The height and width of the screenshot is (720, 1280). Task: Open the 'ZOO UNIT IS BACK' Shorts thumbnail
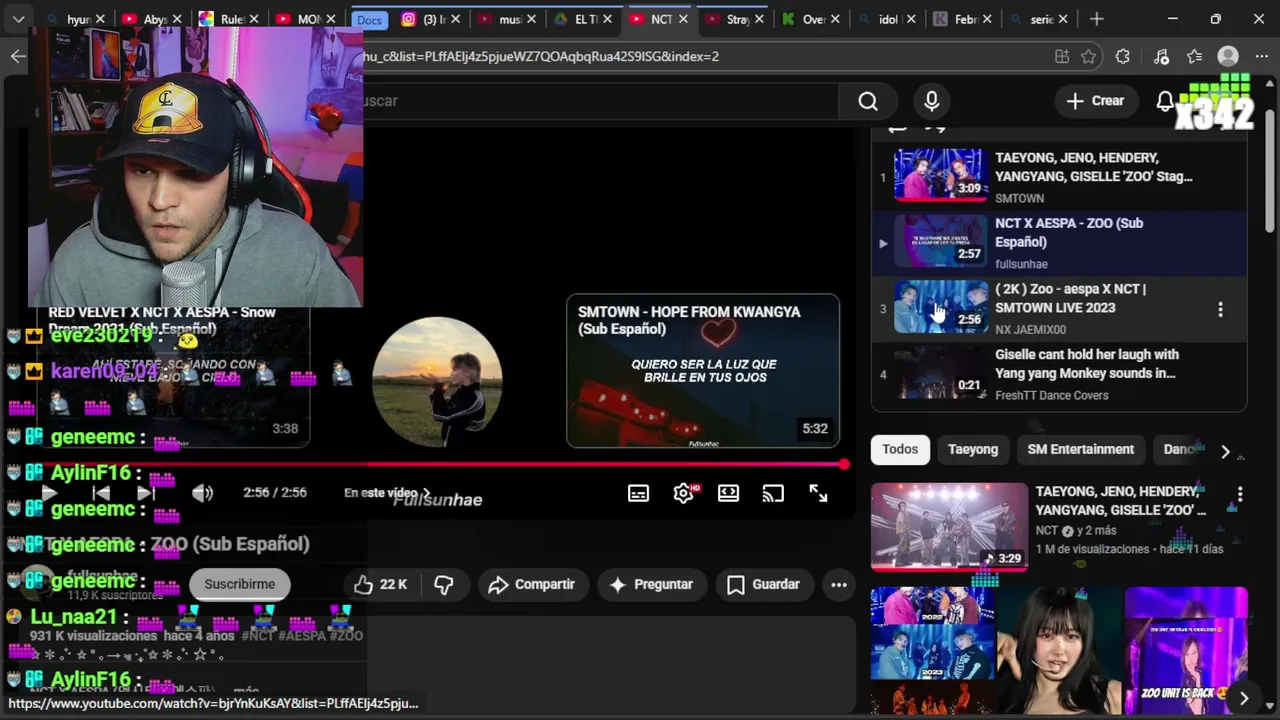click(1186, 650)
